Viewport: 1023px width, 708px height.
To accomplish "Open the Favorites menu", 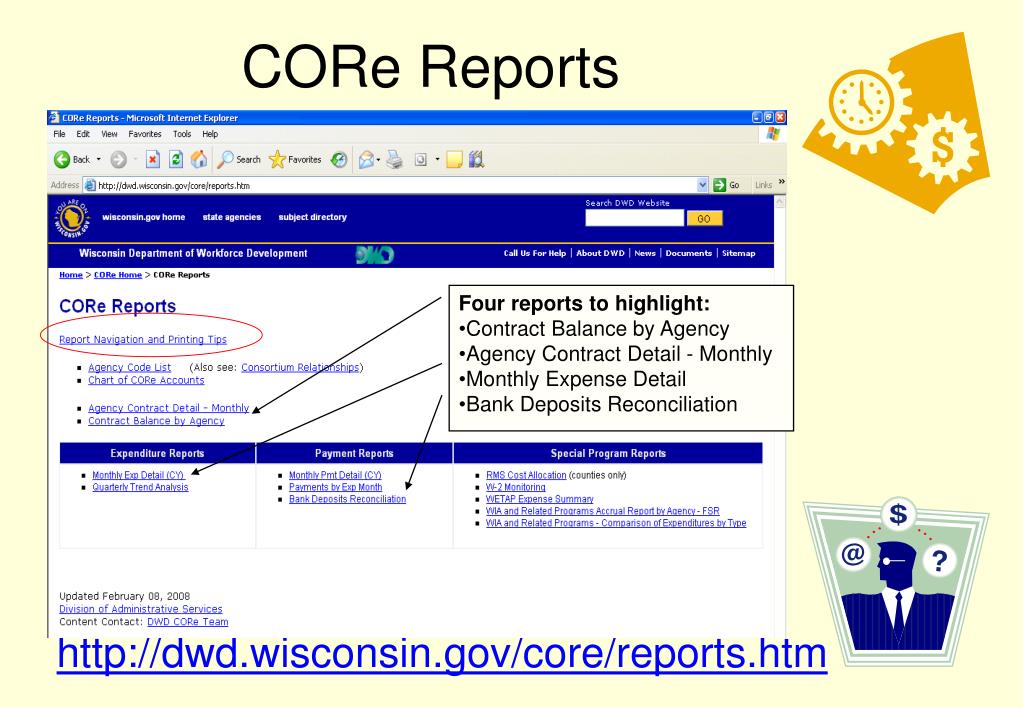I will (x=145, y=134).
